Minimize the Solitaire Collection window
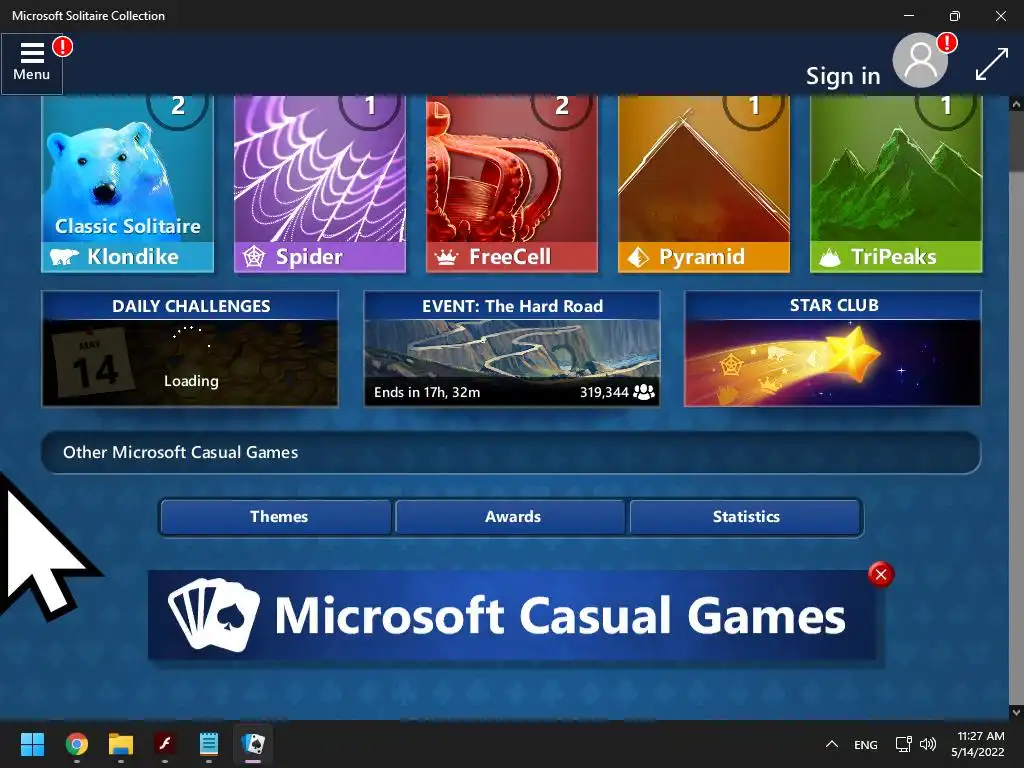 908,16
